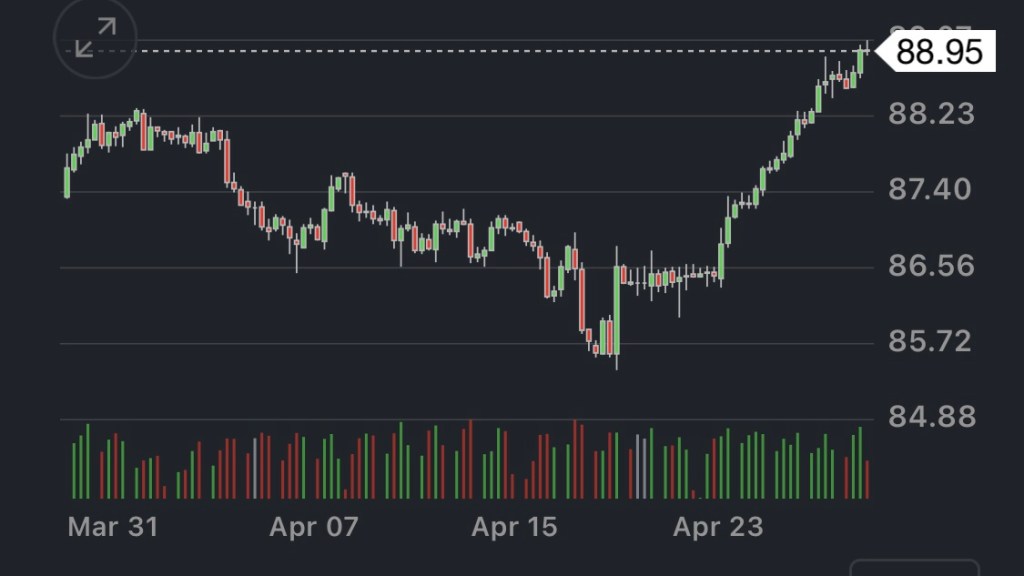Select the last red volume bar on the right
The image size is (1024, 576).
coord(867,479)
